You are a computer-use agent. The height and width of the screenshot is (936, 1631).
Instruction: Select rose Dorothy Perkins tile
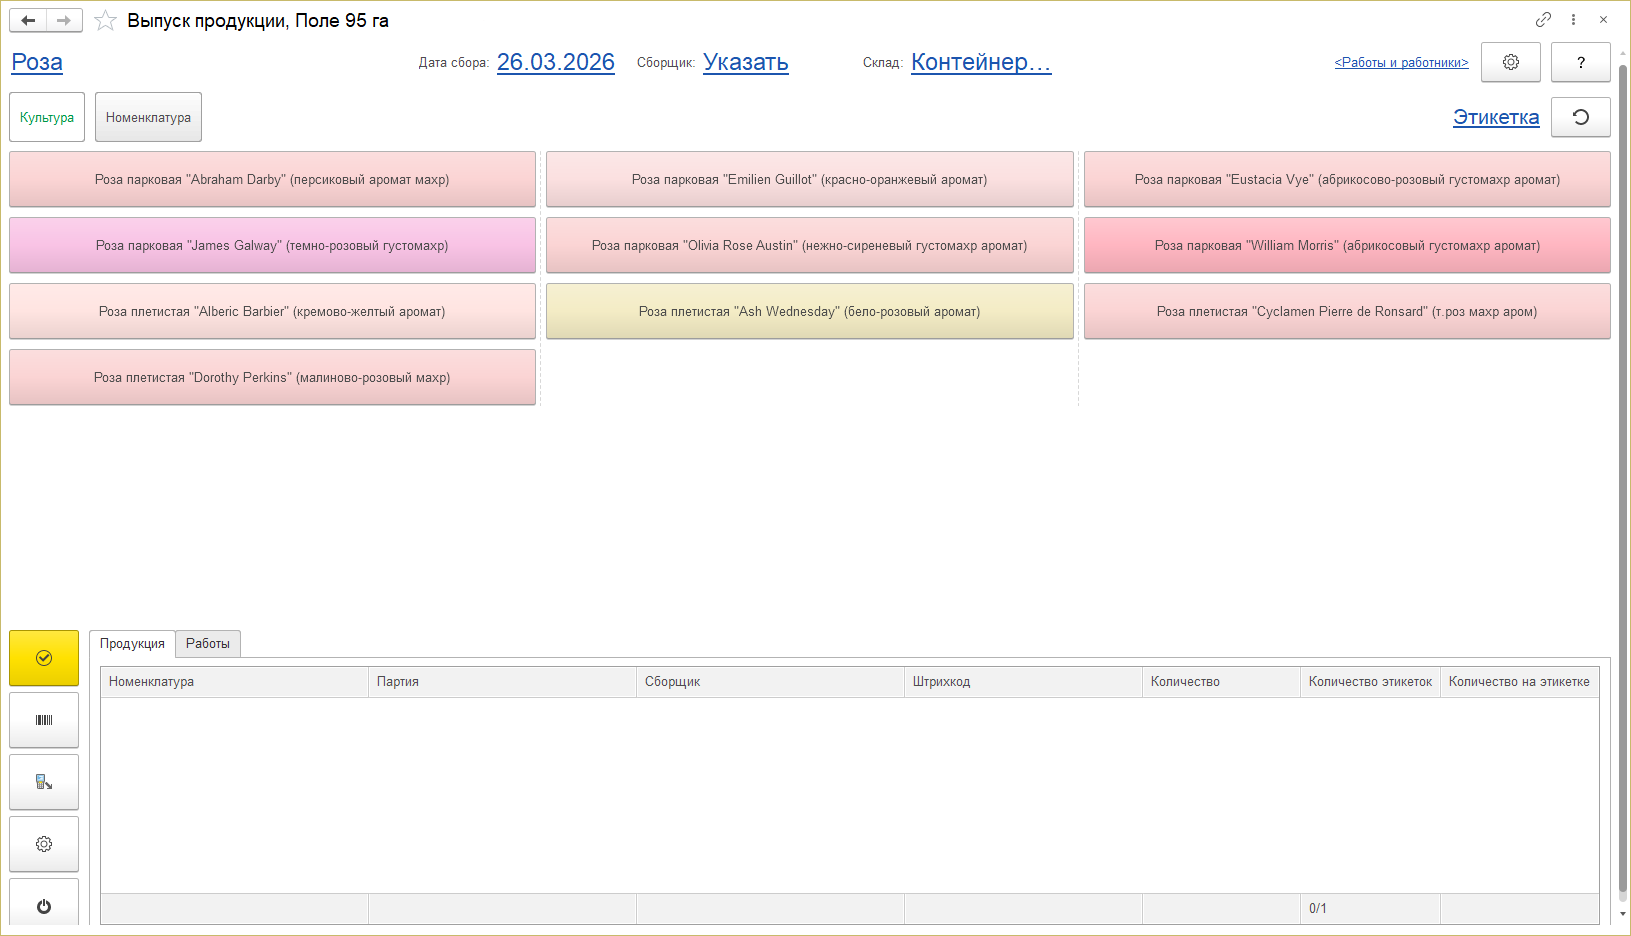coord(272,377)
